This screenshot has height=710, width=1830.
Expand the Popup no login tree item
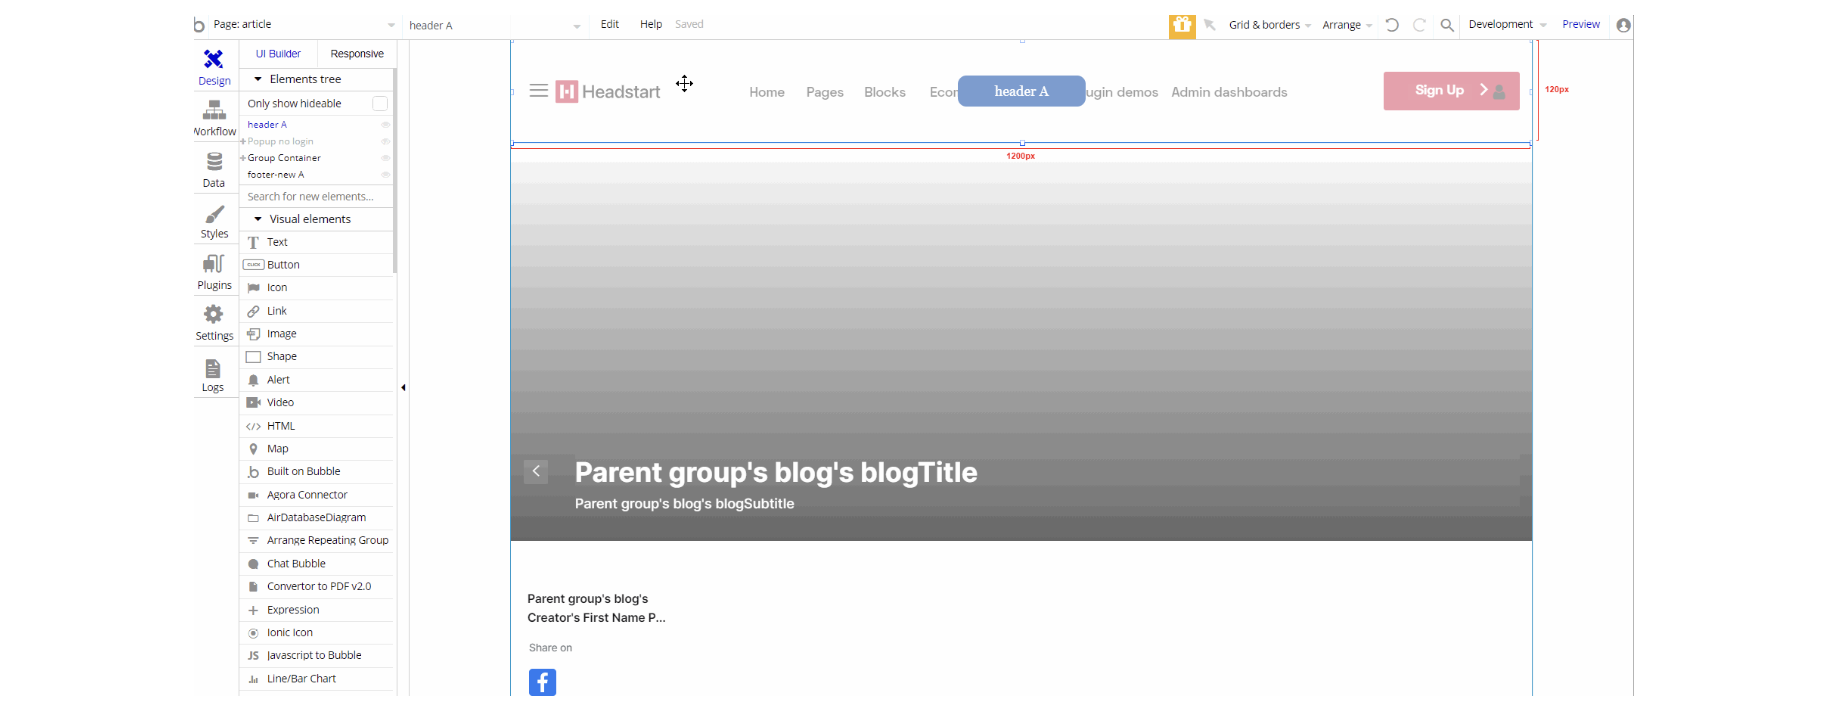click(243, 142)
